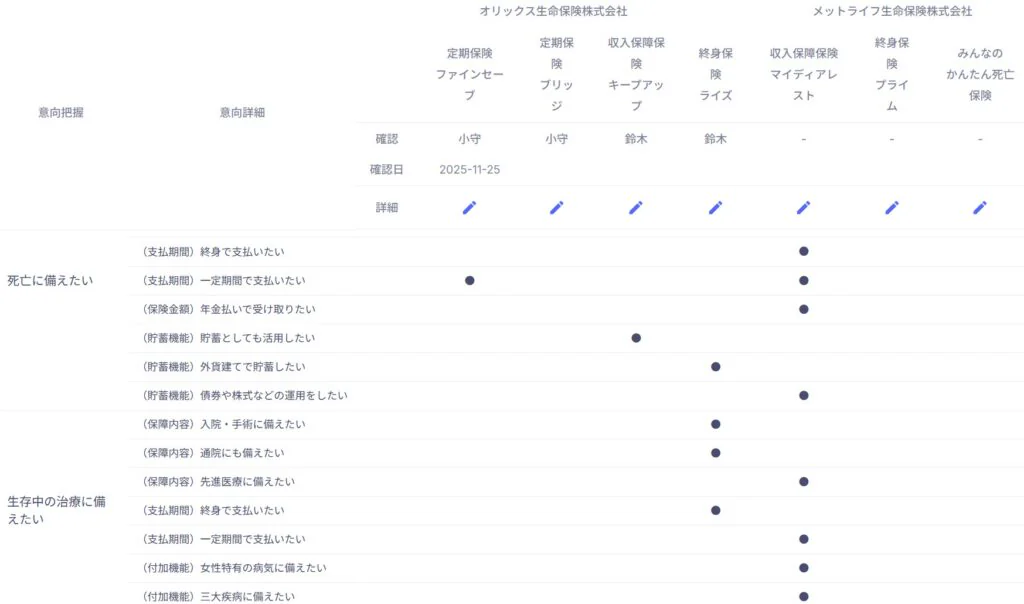Click マイディアレスト dot in 生存中の治療 一定期間で支払いたい row
The height and width of the screenshot is (604, 1024).
pos(804,539)
